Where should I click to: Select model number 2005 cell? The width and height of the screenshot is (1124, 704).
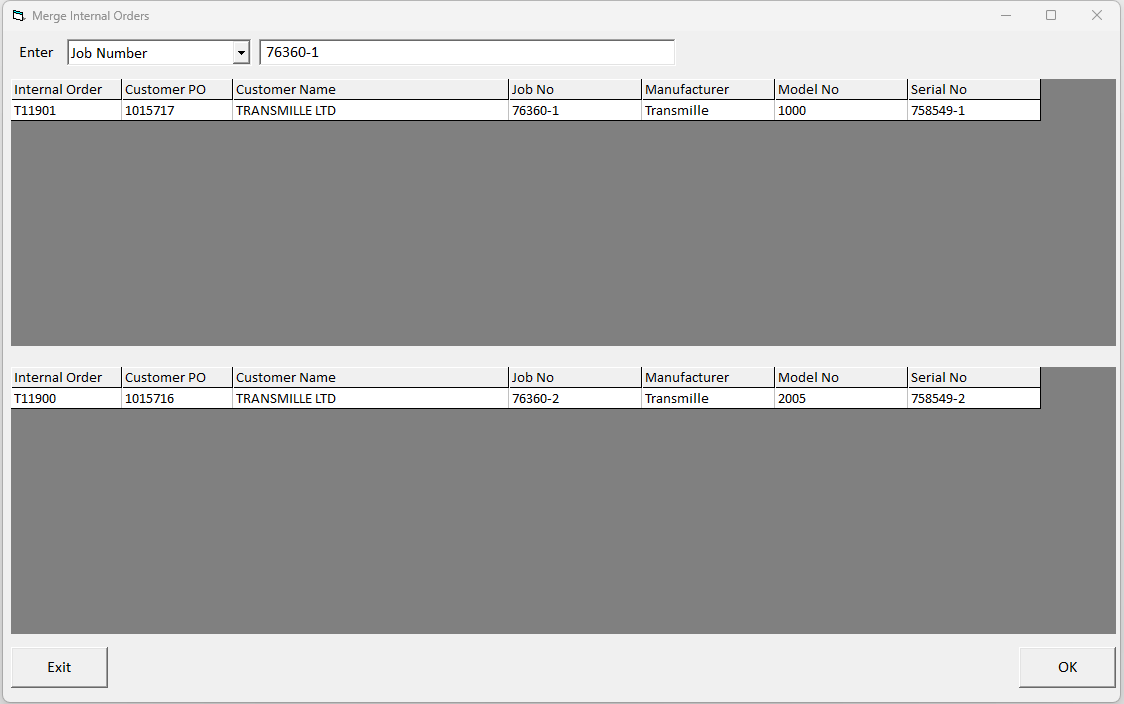click(842, 399)
